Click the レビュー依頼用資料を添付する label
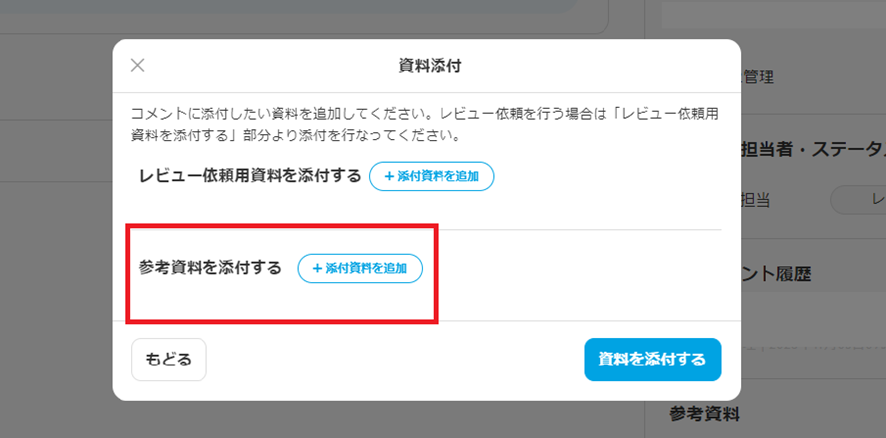886x438 pixels. [x=250, y=176]
